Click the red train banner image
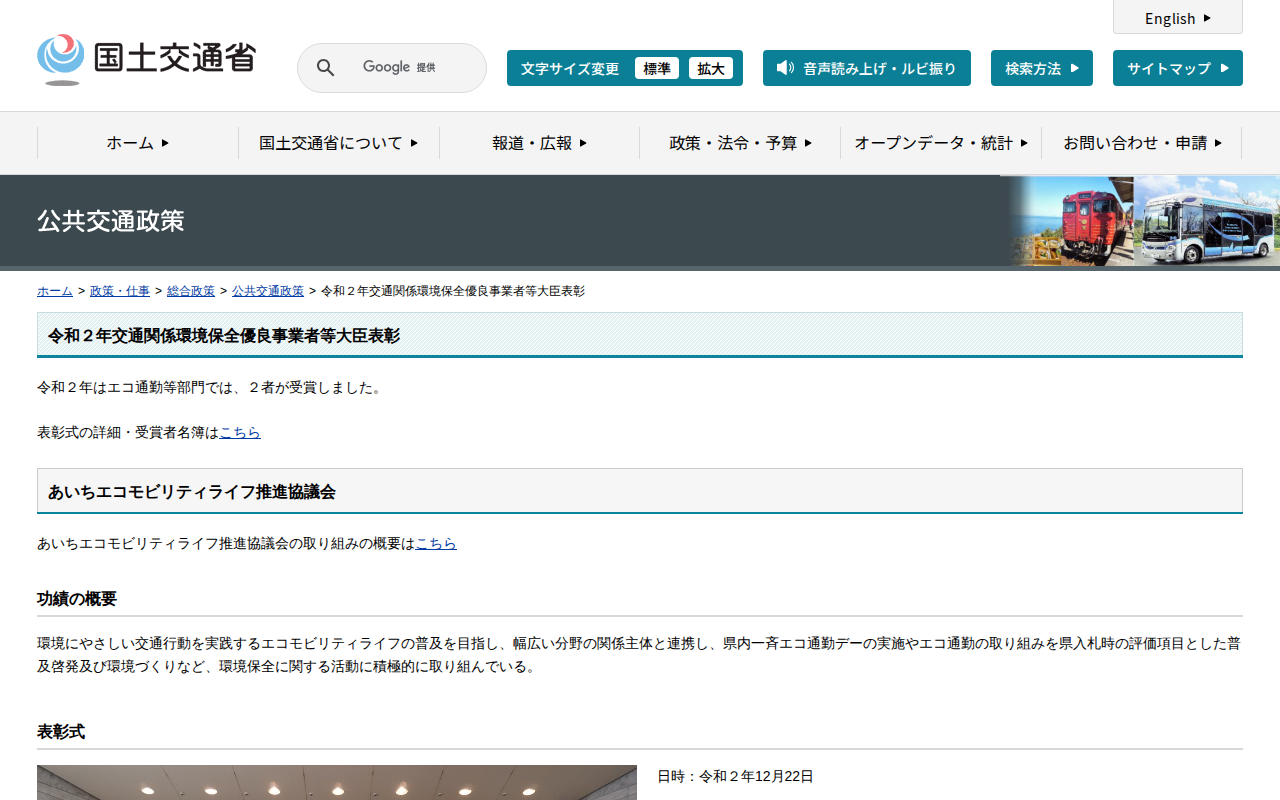Screen dimensions: 1280x800 tap(1071, 221)
